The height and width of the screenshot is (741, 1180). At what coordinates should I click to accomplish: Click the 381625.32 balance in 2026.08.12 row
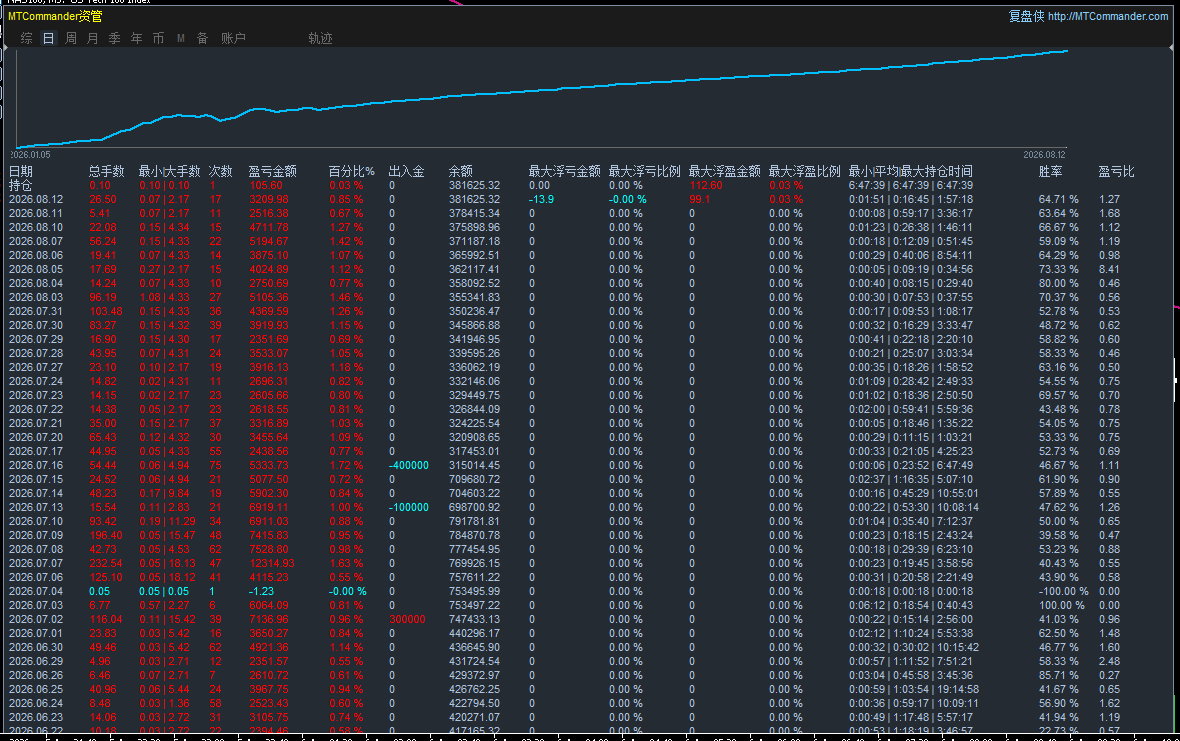pos(474,199)
